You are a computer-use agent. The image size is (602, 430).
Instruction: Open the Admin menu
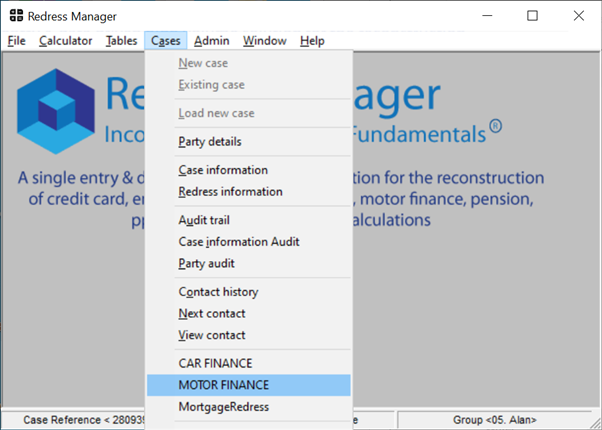(212, 41)
